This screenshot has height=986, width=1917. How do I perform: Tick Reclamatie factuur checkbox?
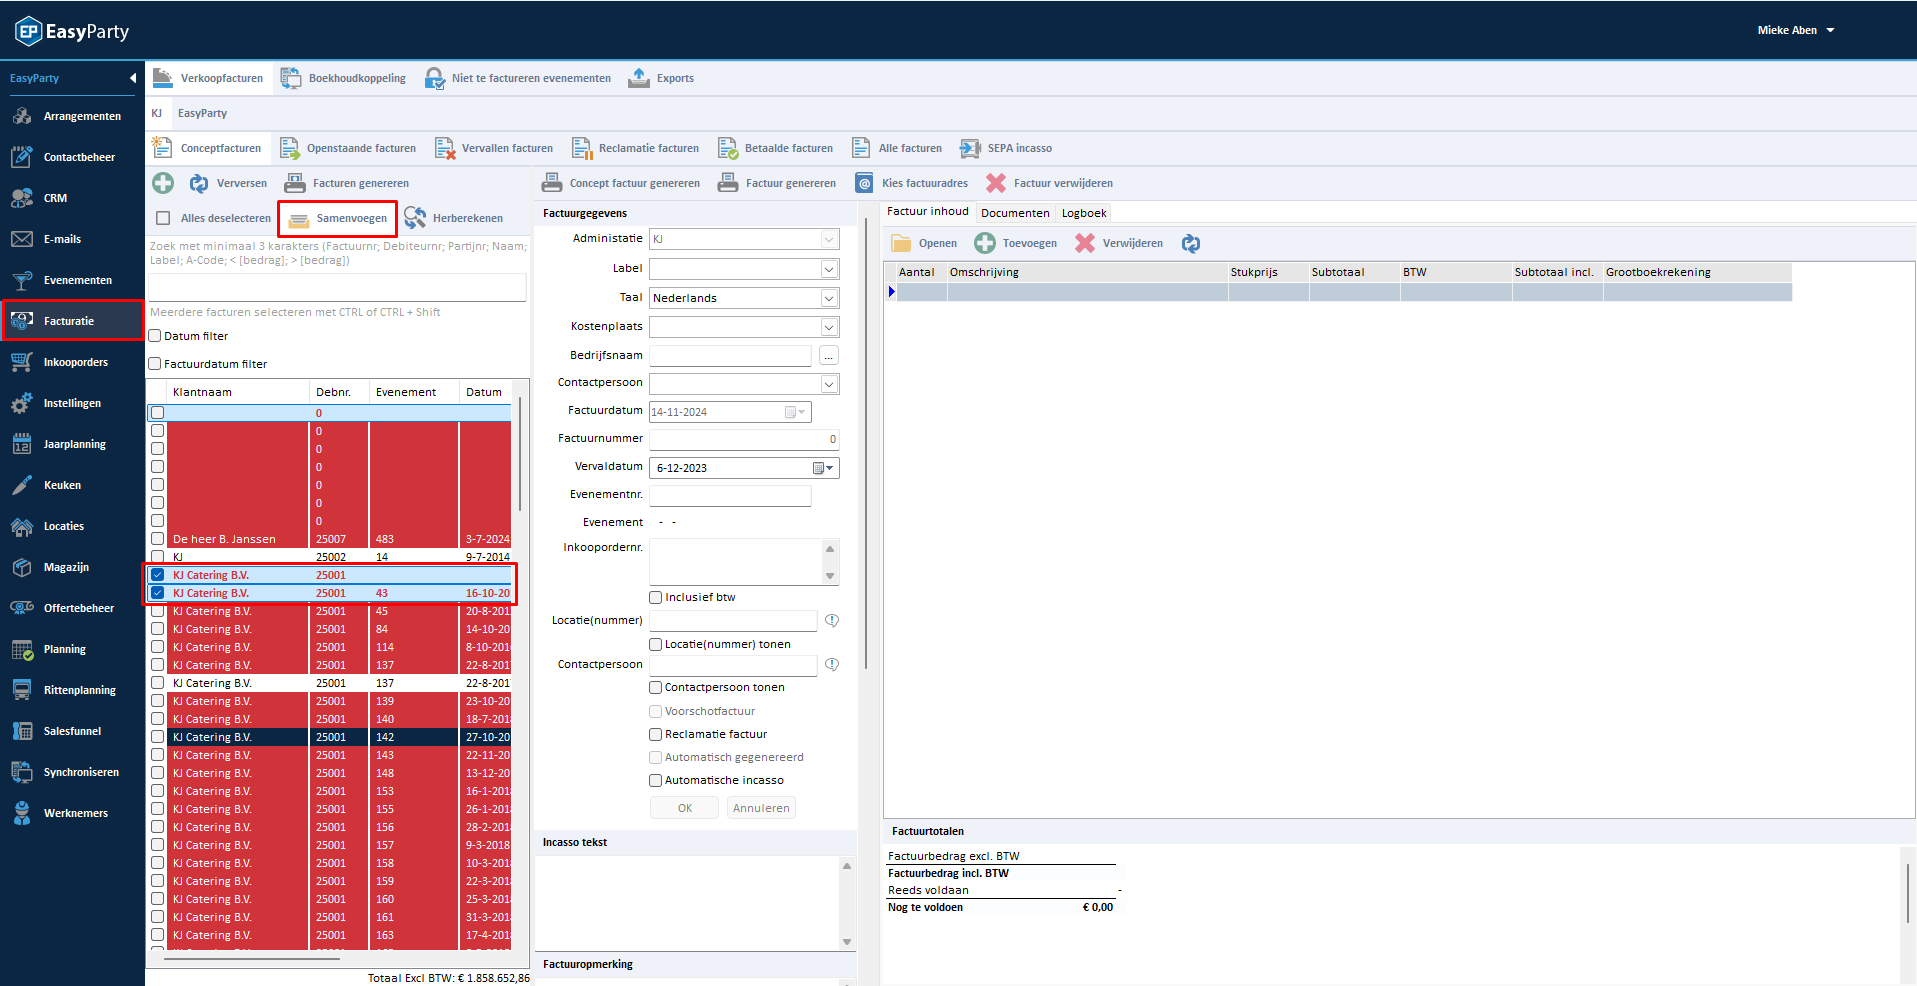656,734
